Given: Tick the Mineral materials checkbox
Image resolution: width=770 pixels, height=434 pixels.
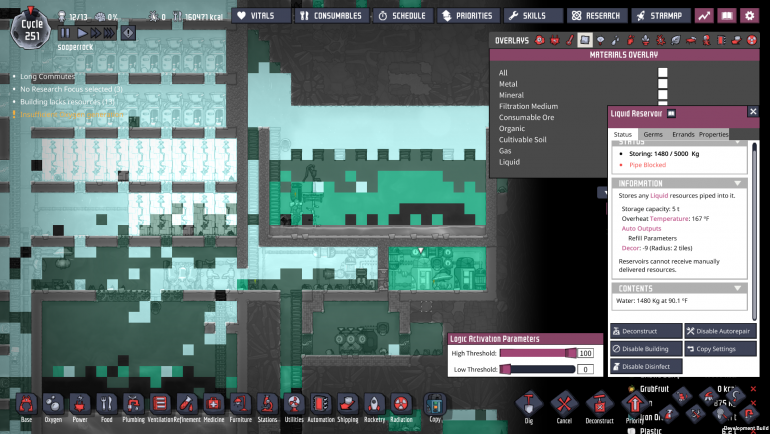Looking at the screenshot, I should (662, 95).
